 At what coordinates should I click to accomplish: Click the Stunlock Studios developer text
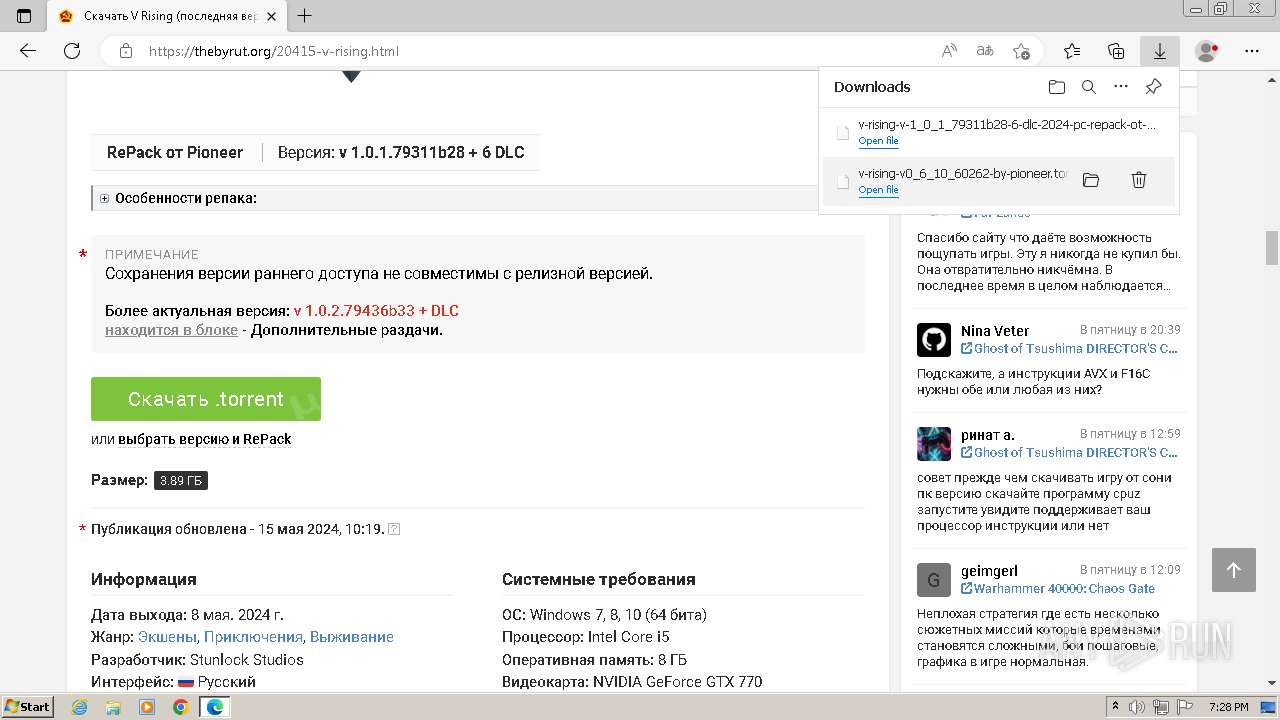[x=247, y=660]
